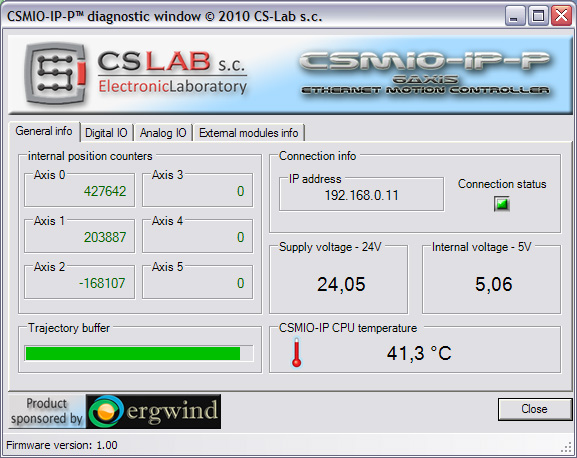The width and height of the screenshot is (577, 458).
Task: Click the Connection status label
Action: pyautogui.click(x=502, y=184)
